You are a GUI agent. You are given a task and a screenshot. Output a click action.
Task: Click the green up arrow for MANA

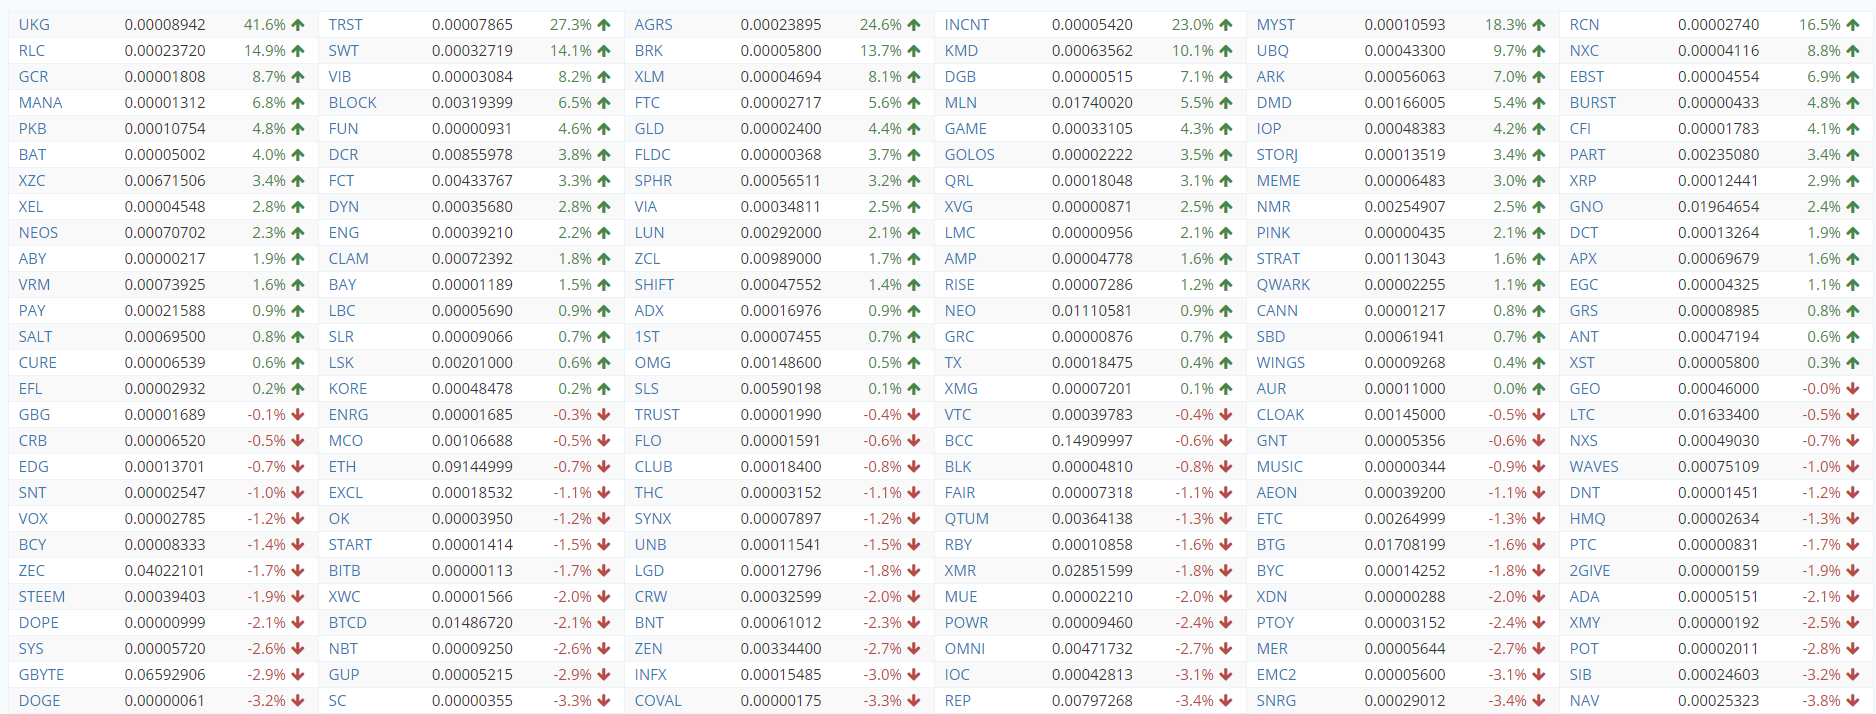pyautogui.click(x=297, y=103)
